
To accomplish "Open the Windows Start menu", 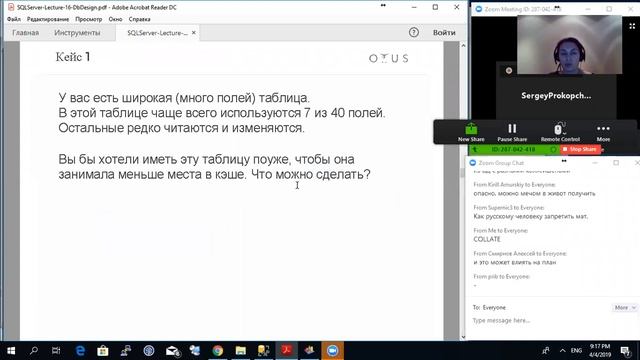I will pos(11,351).
